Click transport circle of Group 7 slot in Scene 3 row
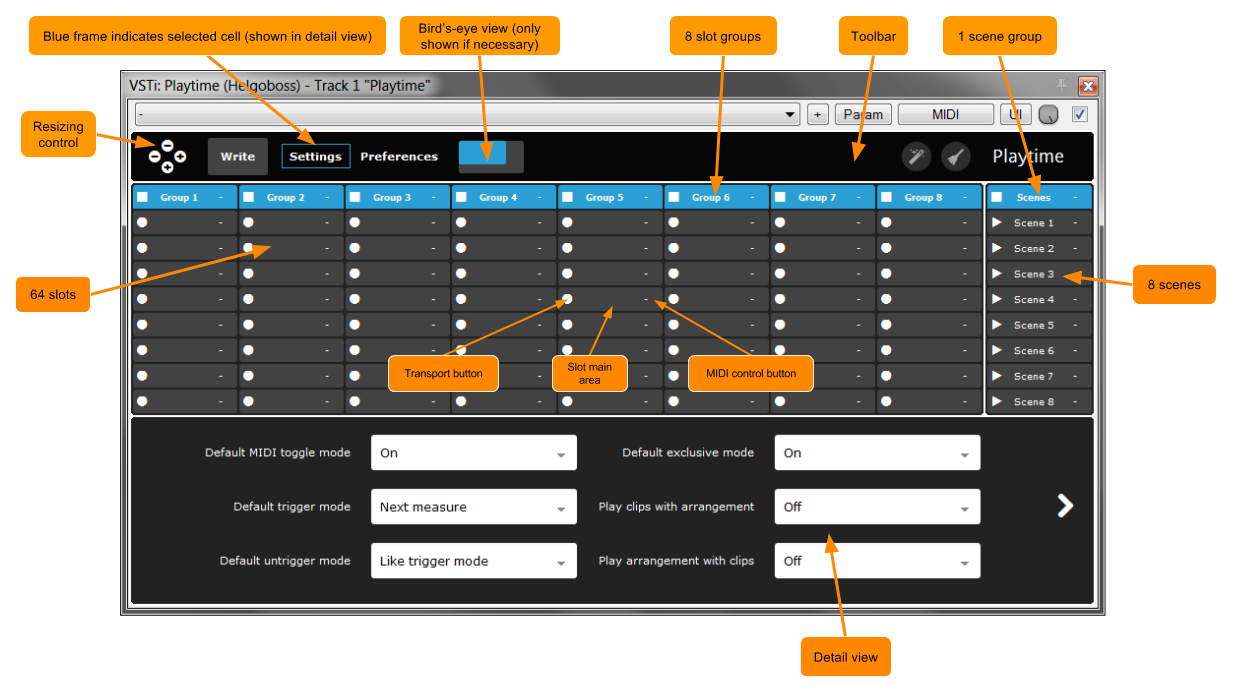This screenshot has width=1237, height=695. (780, 273)
